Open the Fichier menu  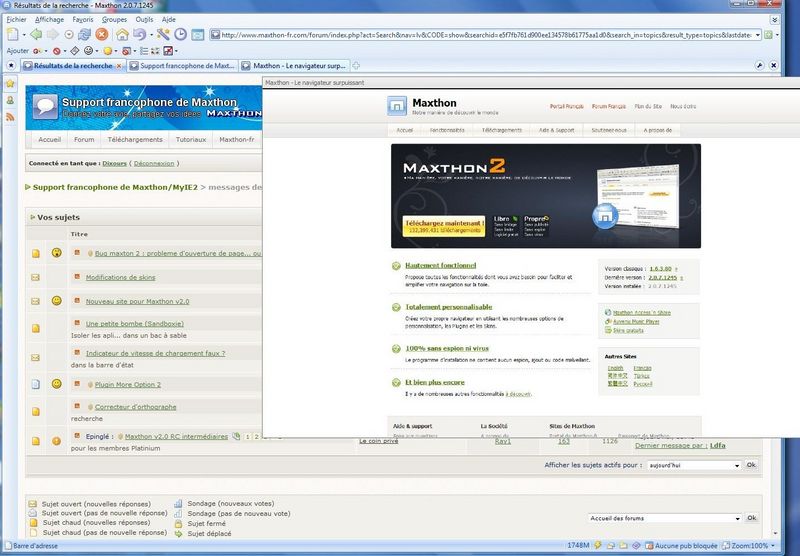point(16,19)
